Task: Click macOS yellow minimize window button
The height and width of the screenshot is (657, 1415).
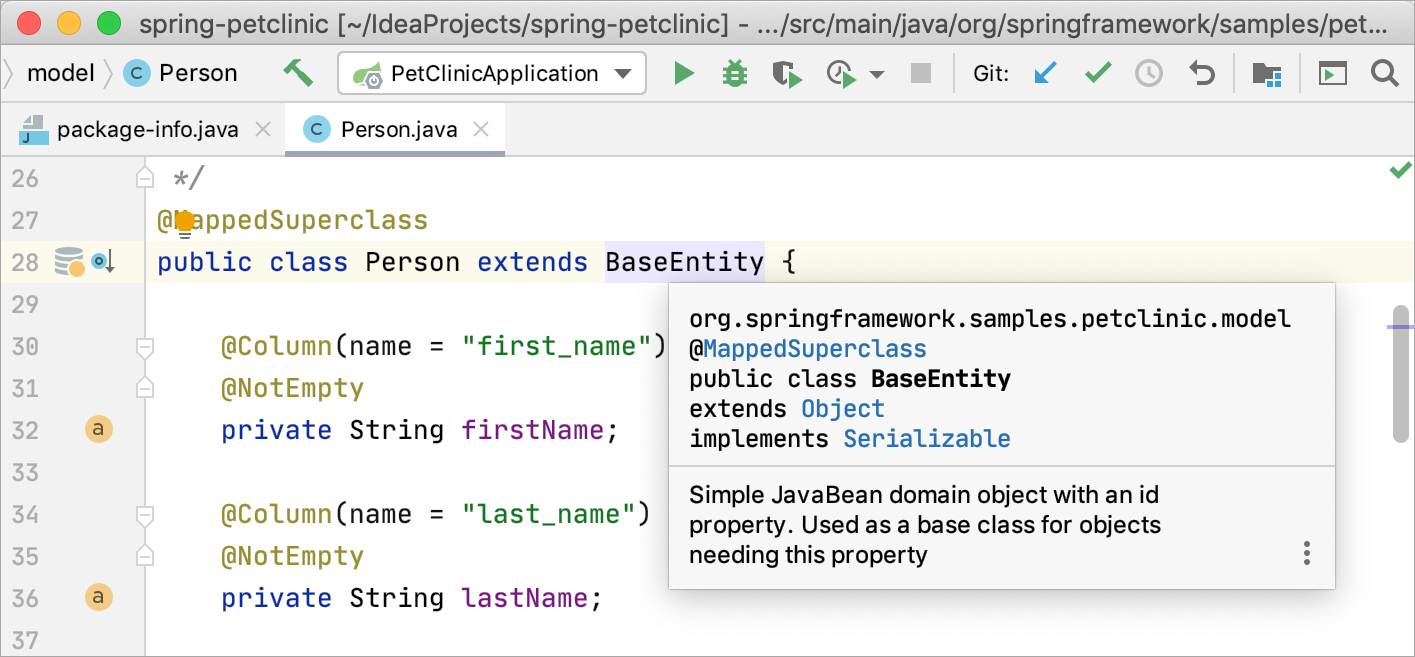Action: click(x=69, y=22)
